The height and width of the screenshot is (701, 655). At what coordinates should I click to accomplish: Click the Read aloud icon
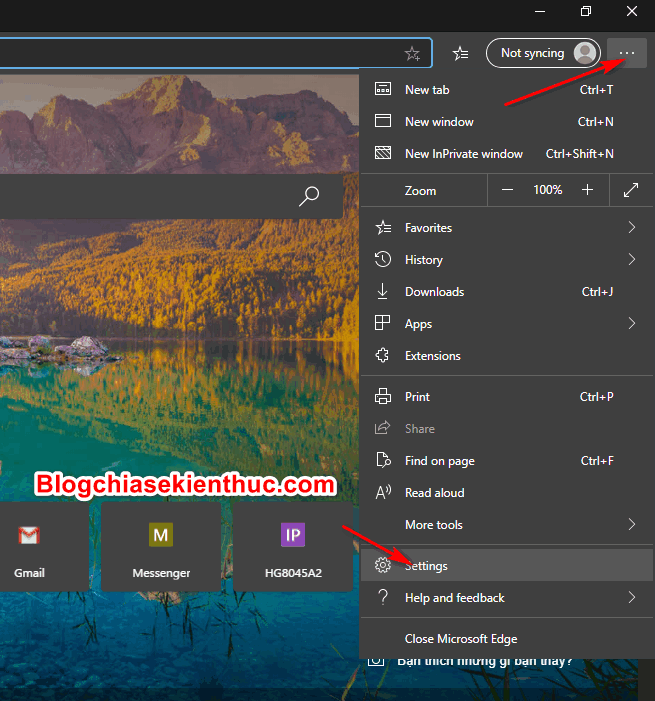point(383,493)
